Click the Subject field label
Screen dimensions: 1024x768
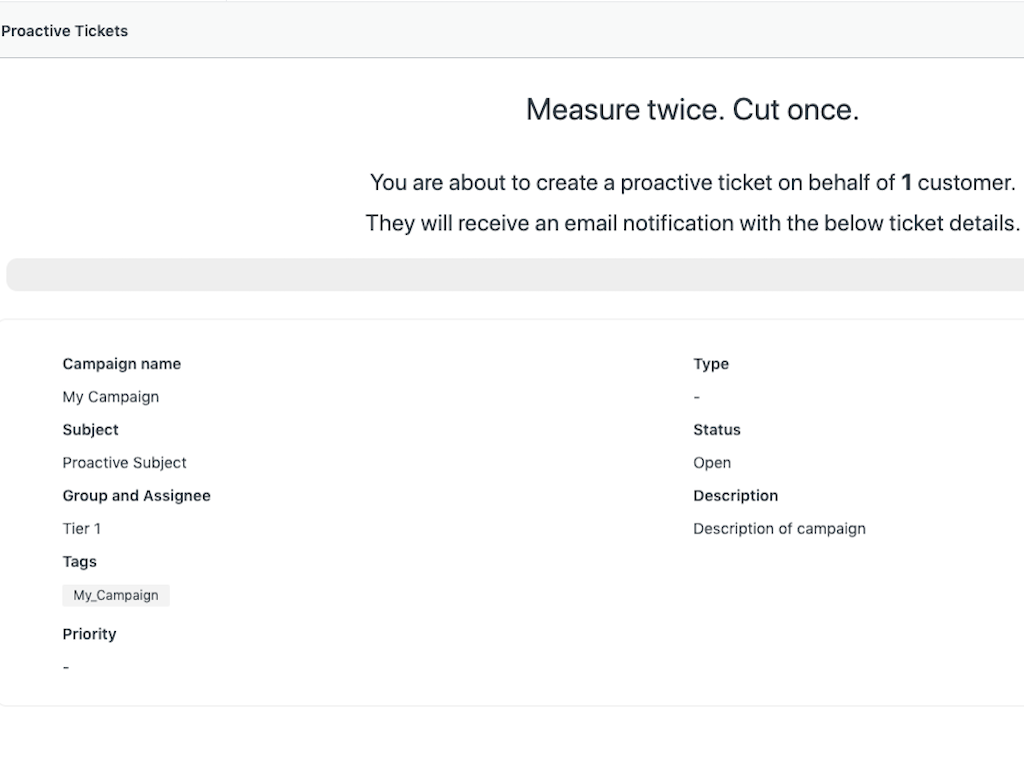91,430
